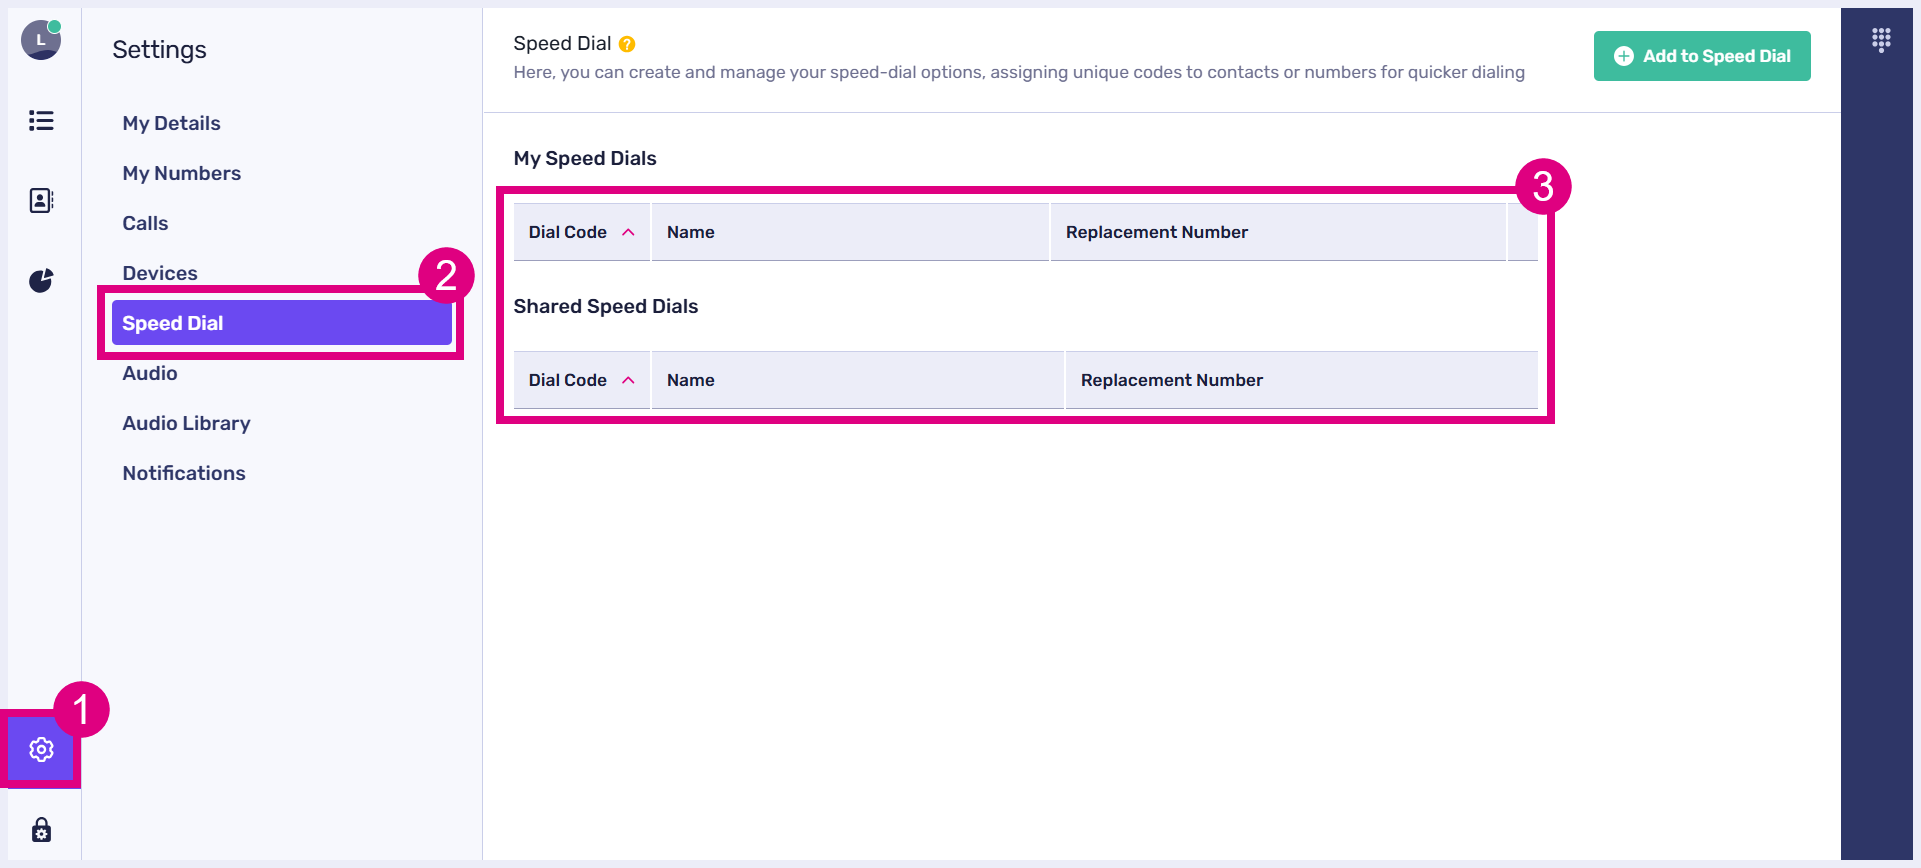Open the call list icon in sidebar
The width and height of the screenshot is (1921, 868).
tap(41, 121)
